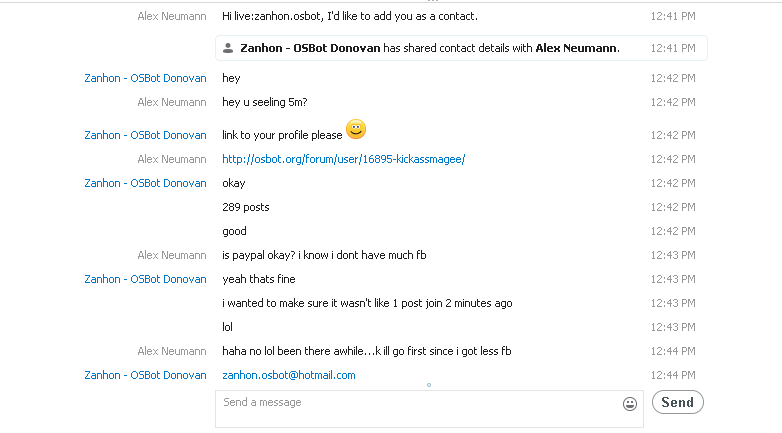Click the 12:44 PM timestamp beside email
The height and width of the screenshot is (433, 782).
pos(673,375)
